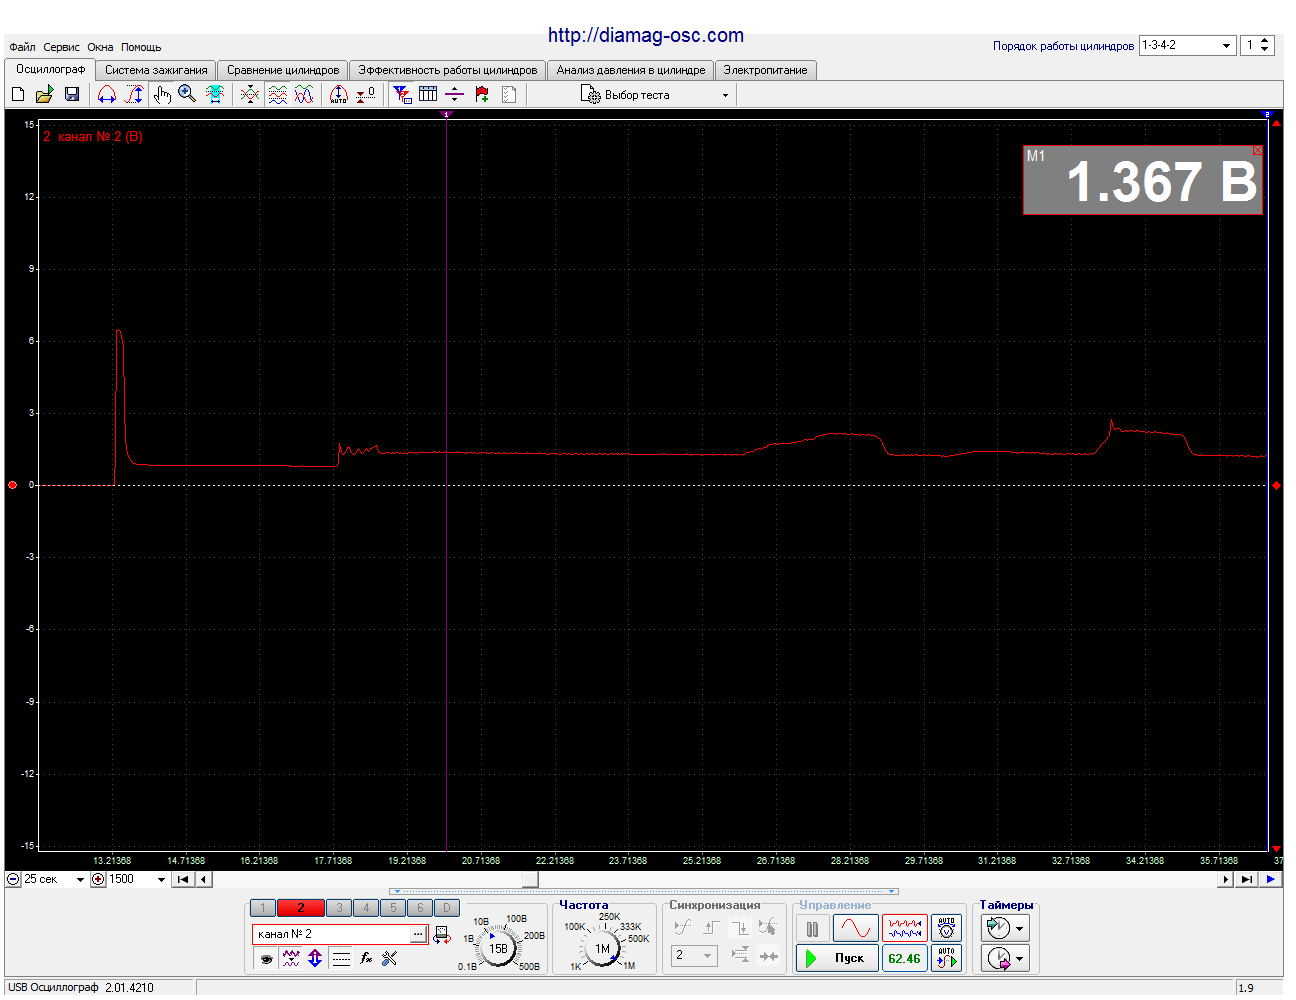
Task: Add a marker with the flag icon
Action: point(482,94)
